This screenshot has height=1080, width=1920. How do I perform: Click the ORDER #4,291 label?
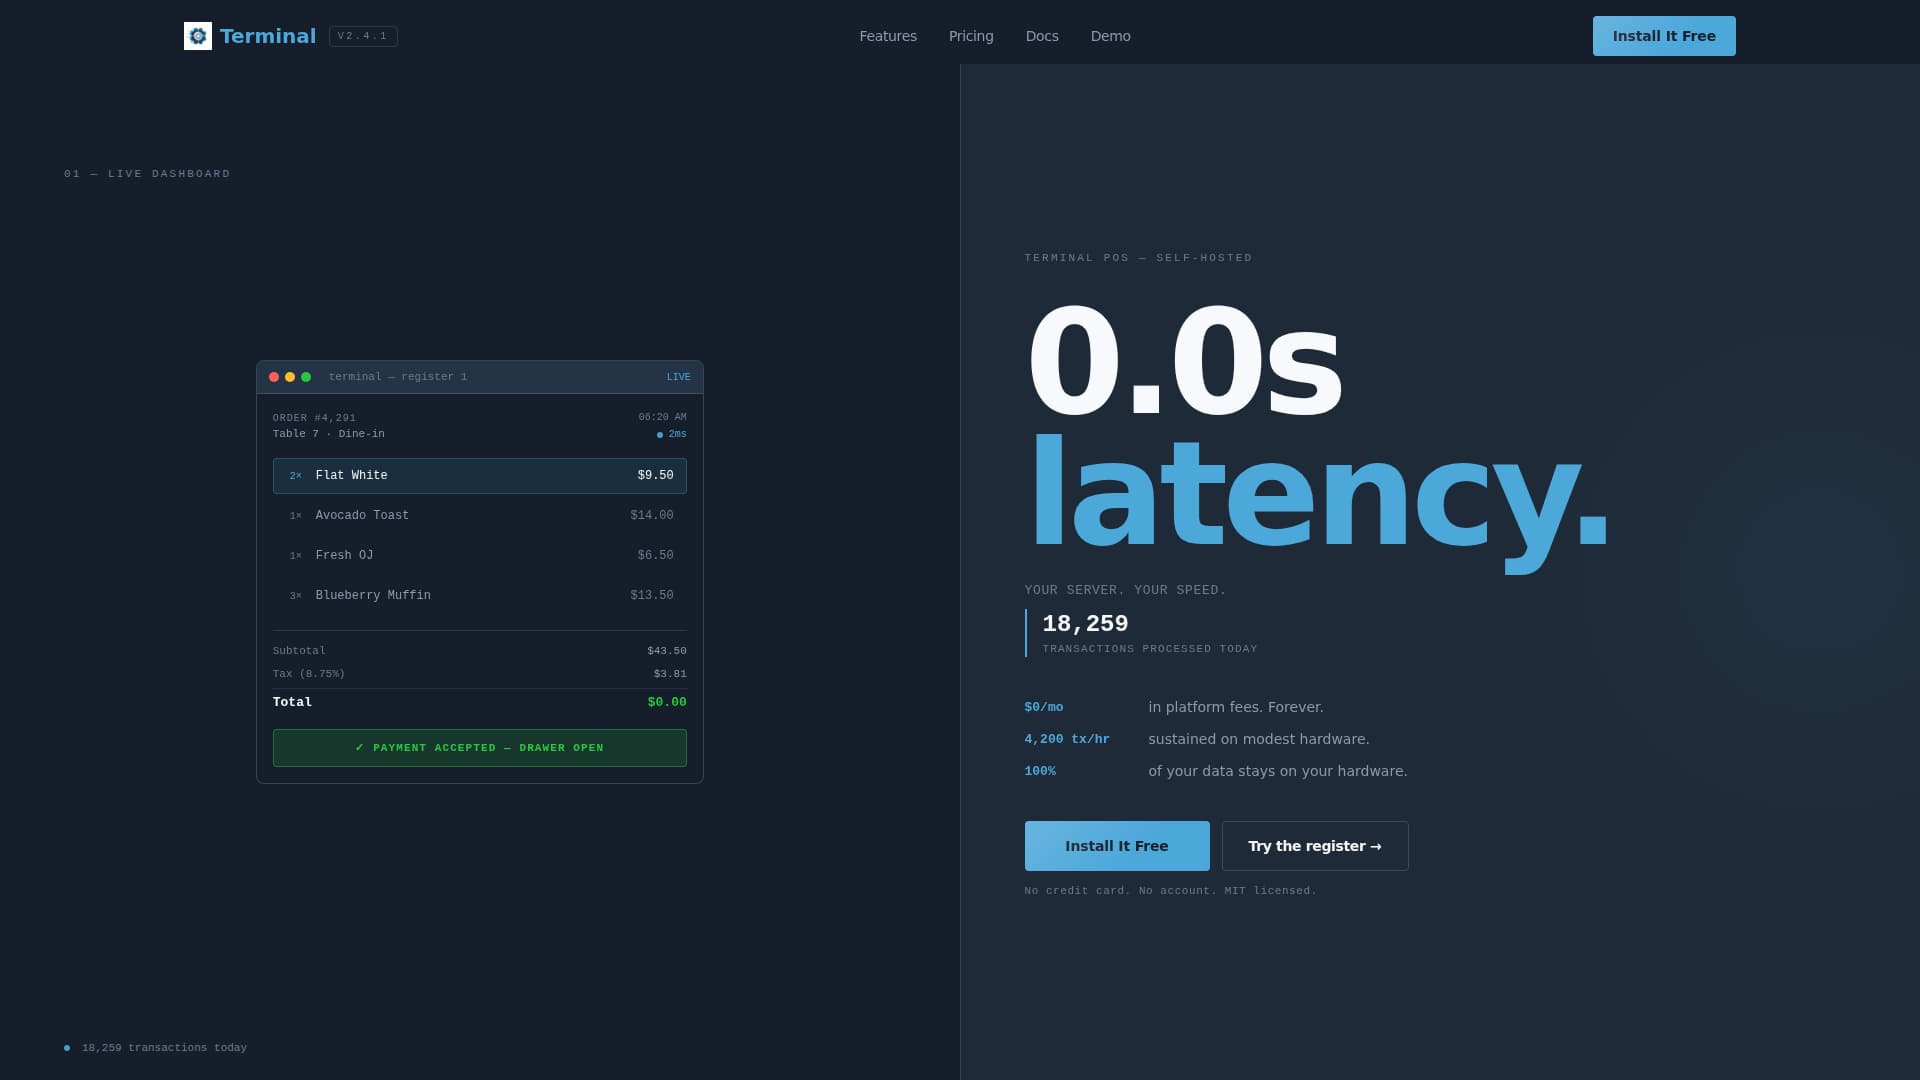pos(314,418)
